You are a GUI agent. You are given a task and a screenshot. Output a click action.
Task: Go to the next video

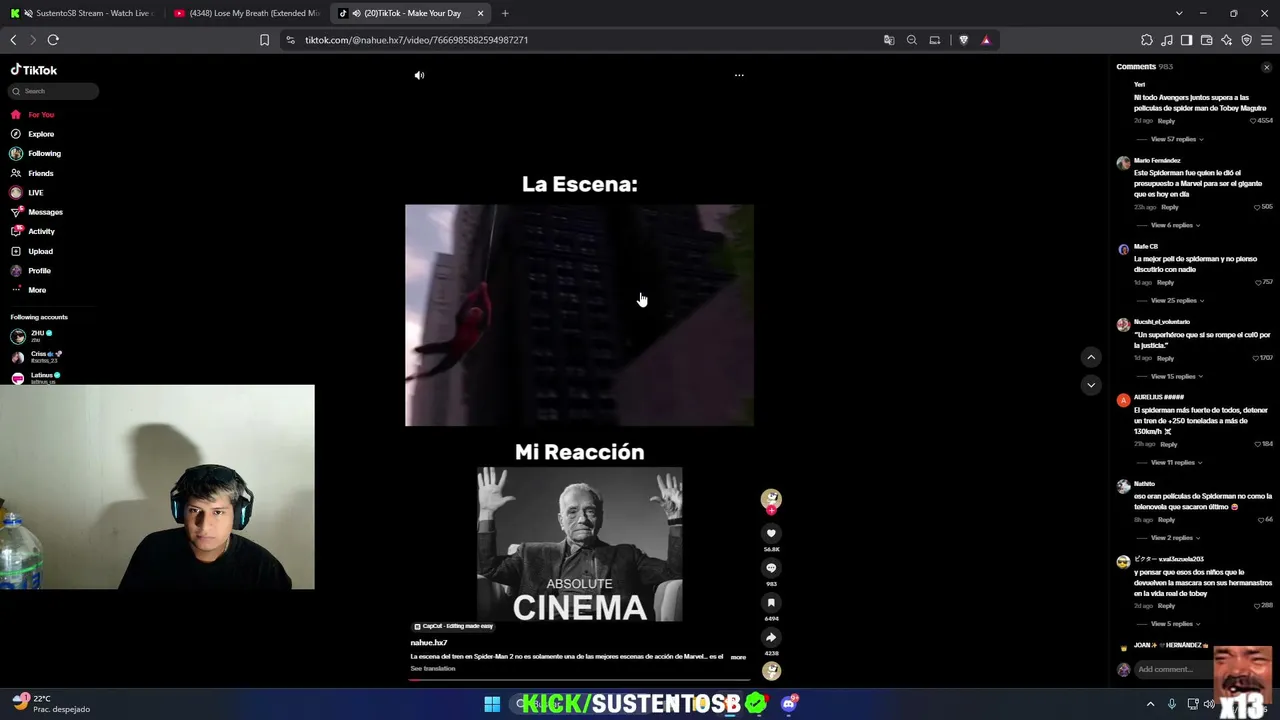coord(1091,385)
